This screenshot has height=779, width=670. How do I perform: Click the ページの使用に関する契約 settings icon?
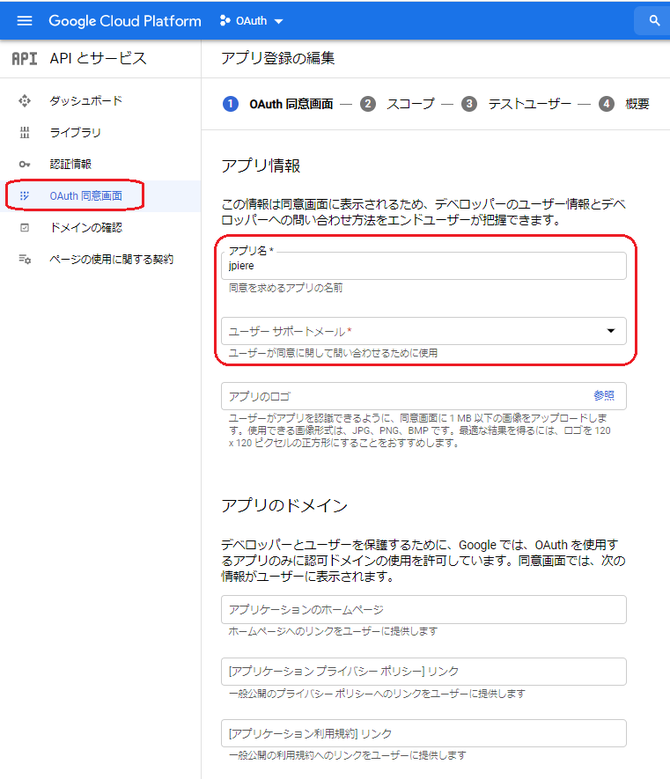pyautogui.click(x=24, y=259)
